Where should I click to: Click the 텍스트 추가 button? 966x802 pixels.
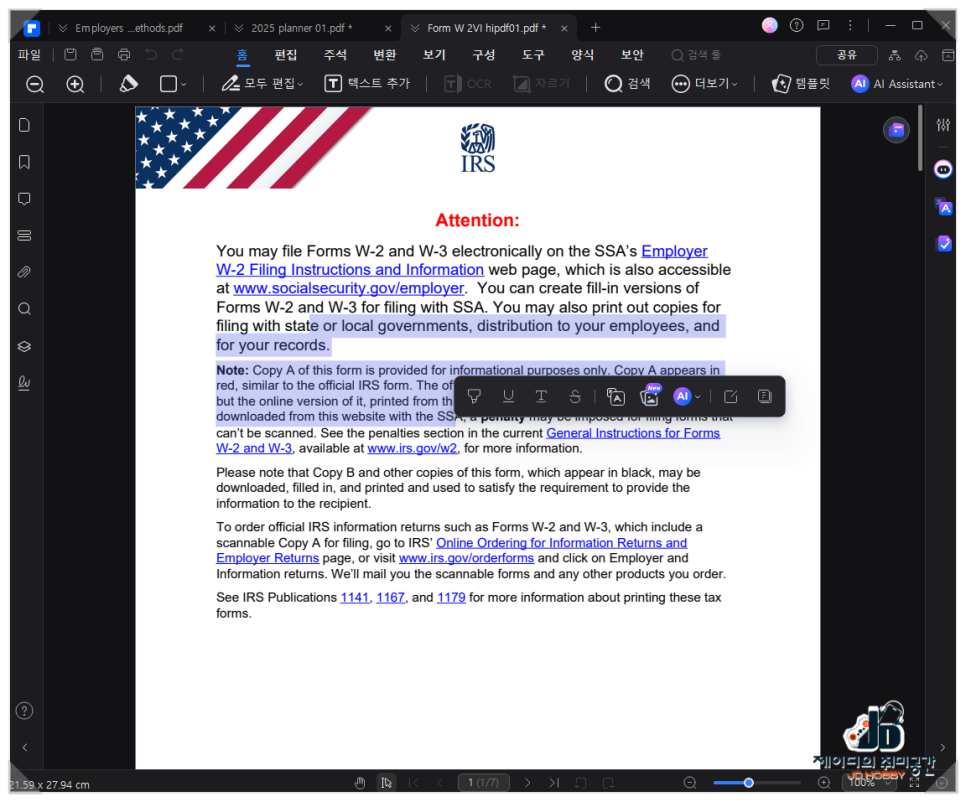[x=367, y=84]
